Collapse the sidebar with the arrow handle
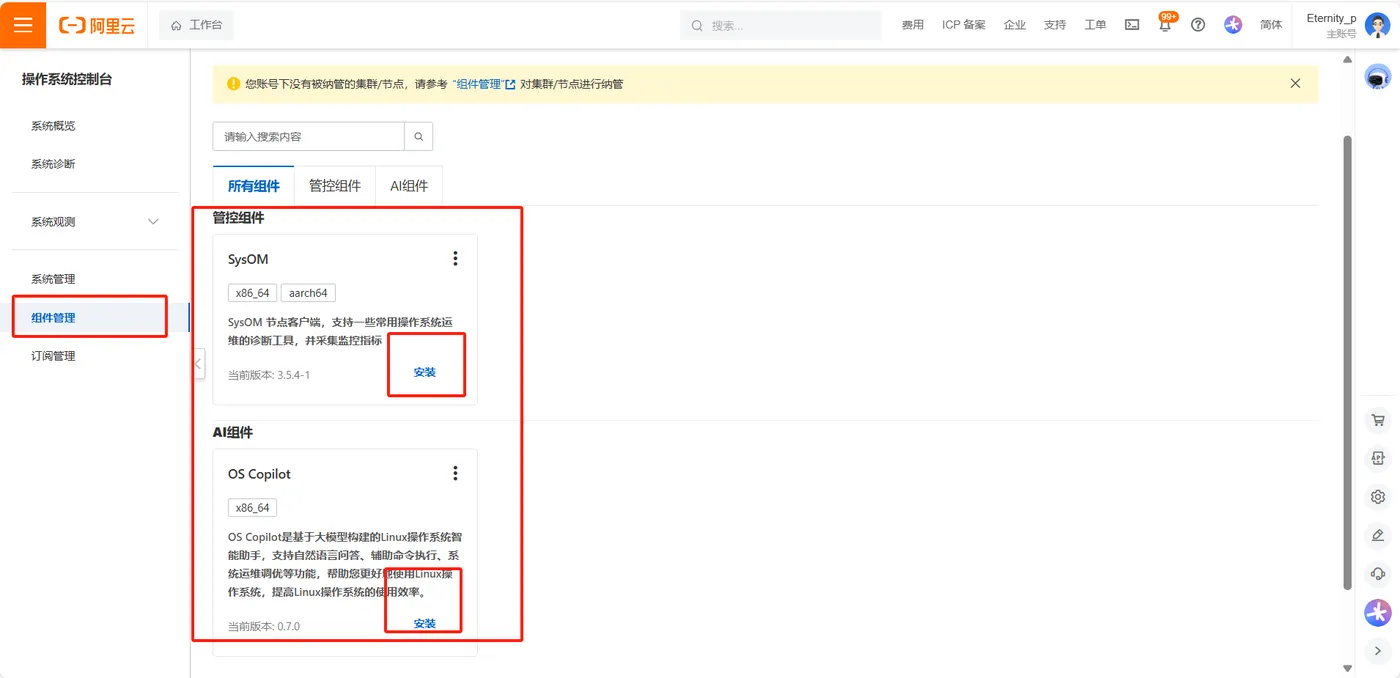The image size is (1400, 678). point(198,363)
